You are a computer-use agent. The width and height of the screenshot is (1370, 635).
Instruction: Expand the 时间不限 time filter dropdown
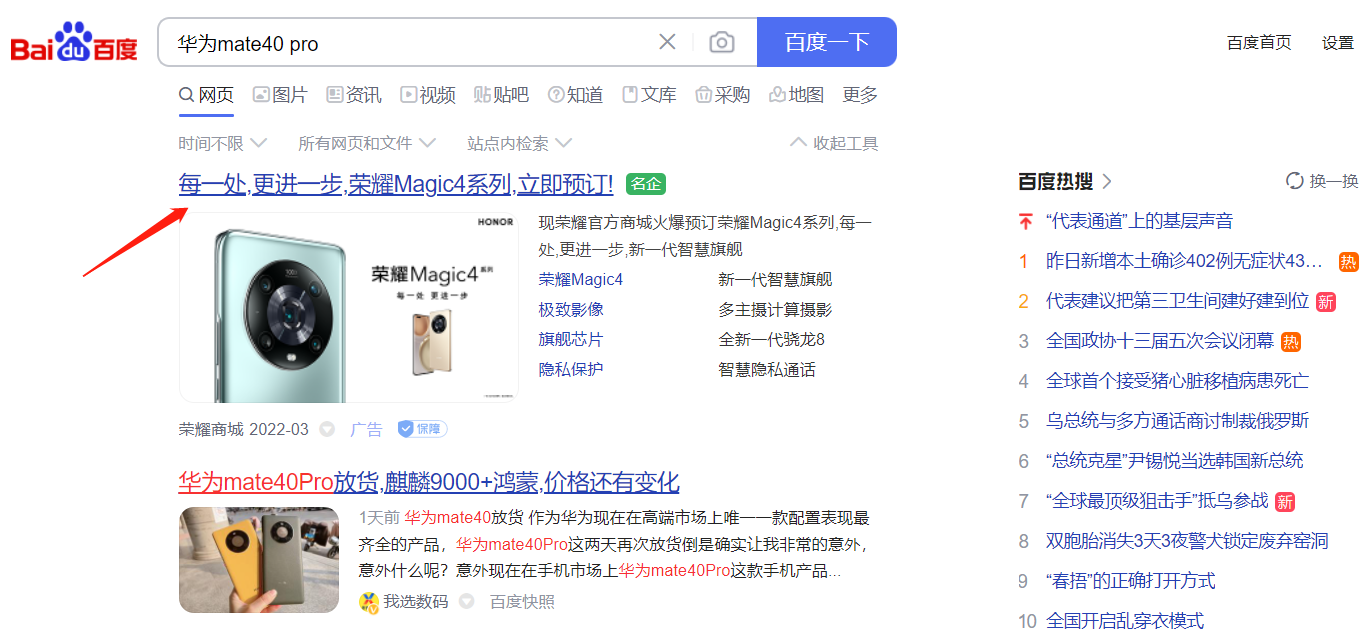223,143
